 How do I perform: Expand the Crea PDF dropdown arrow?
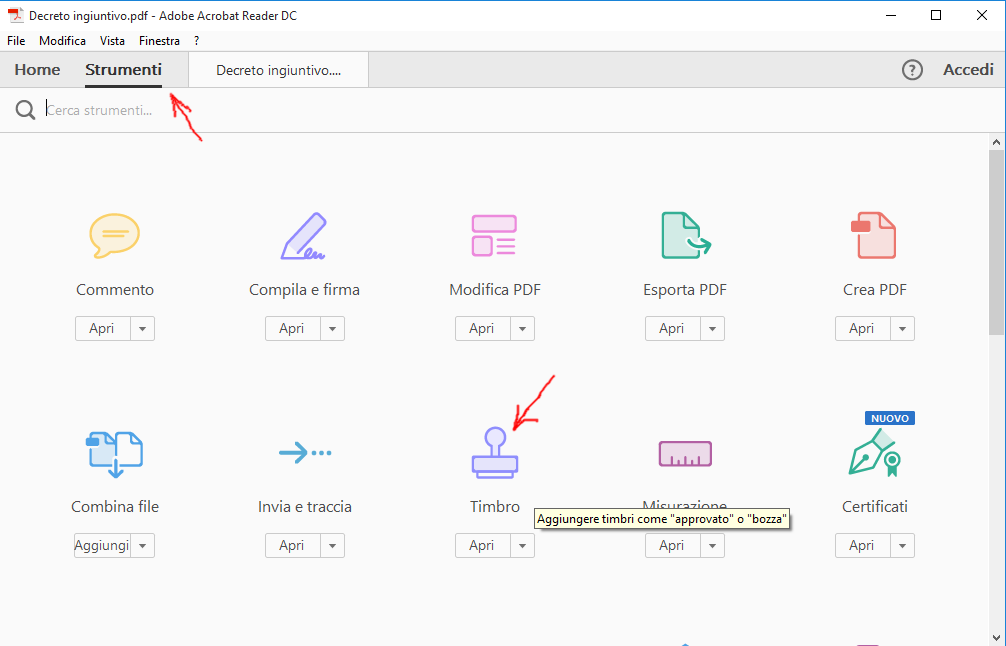tap(902, 328)
